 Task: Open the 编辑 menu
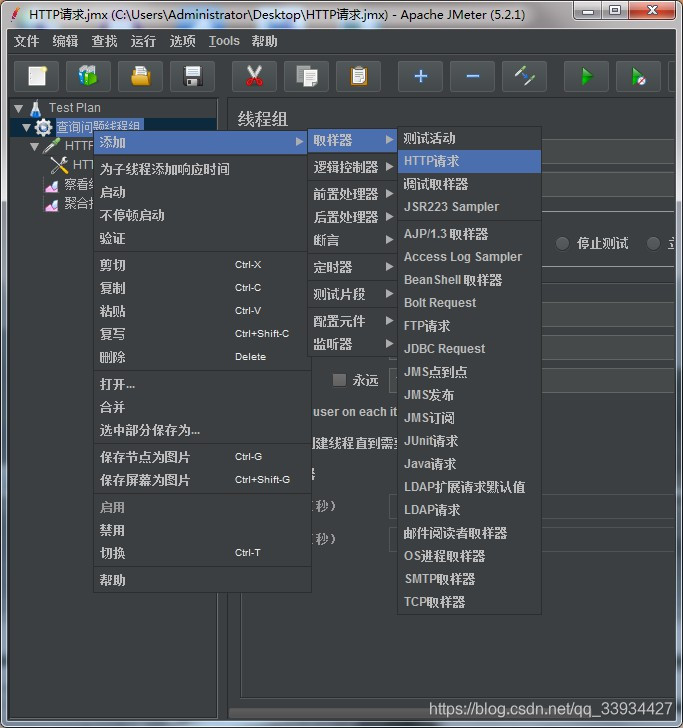[65, 41]
